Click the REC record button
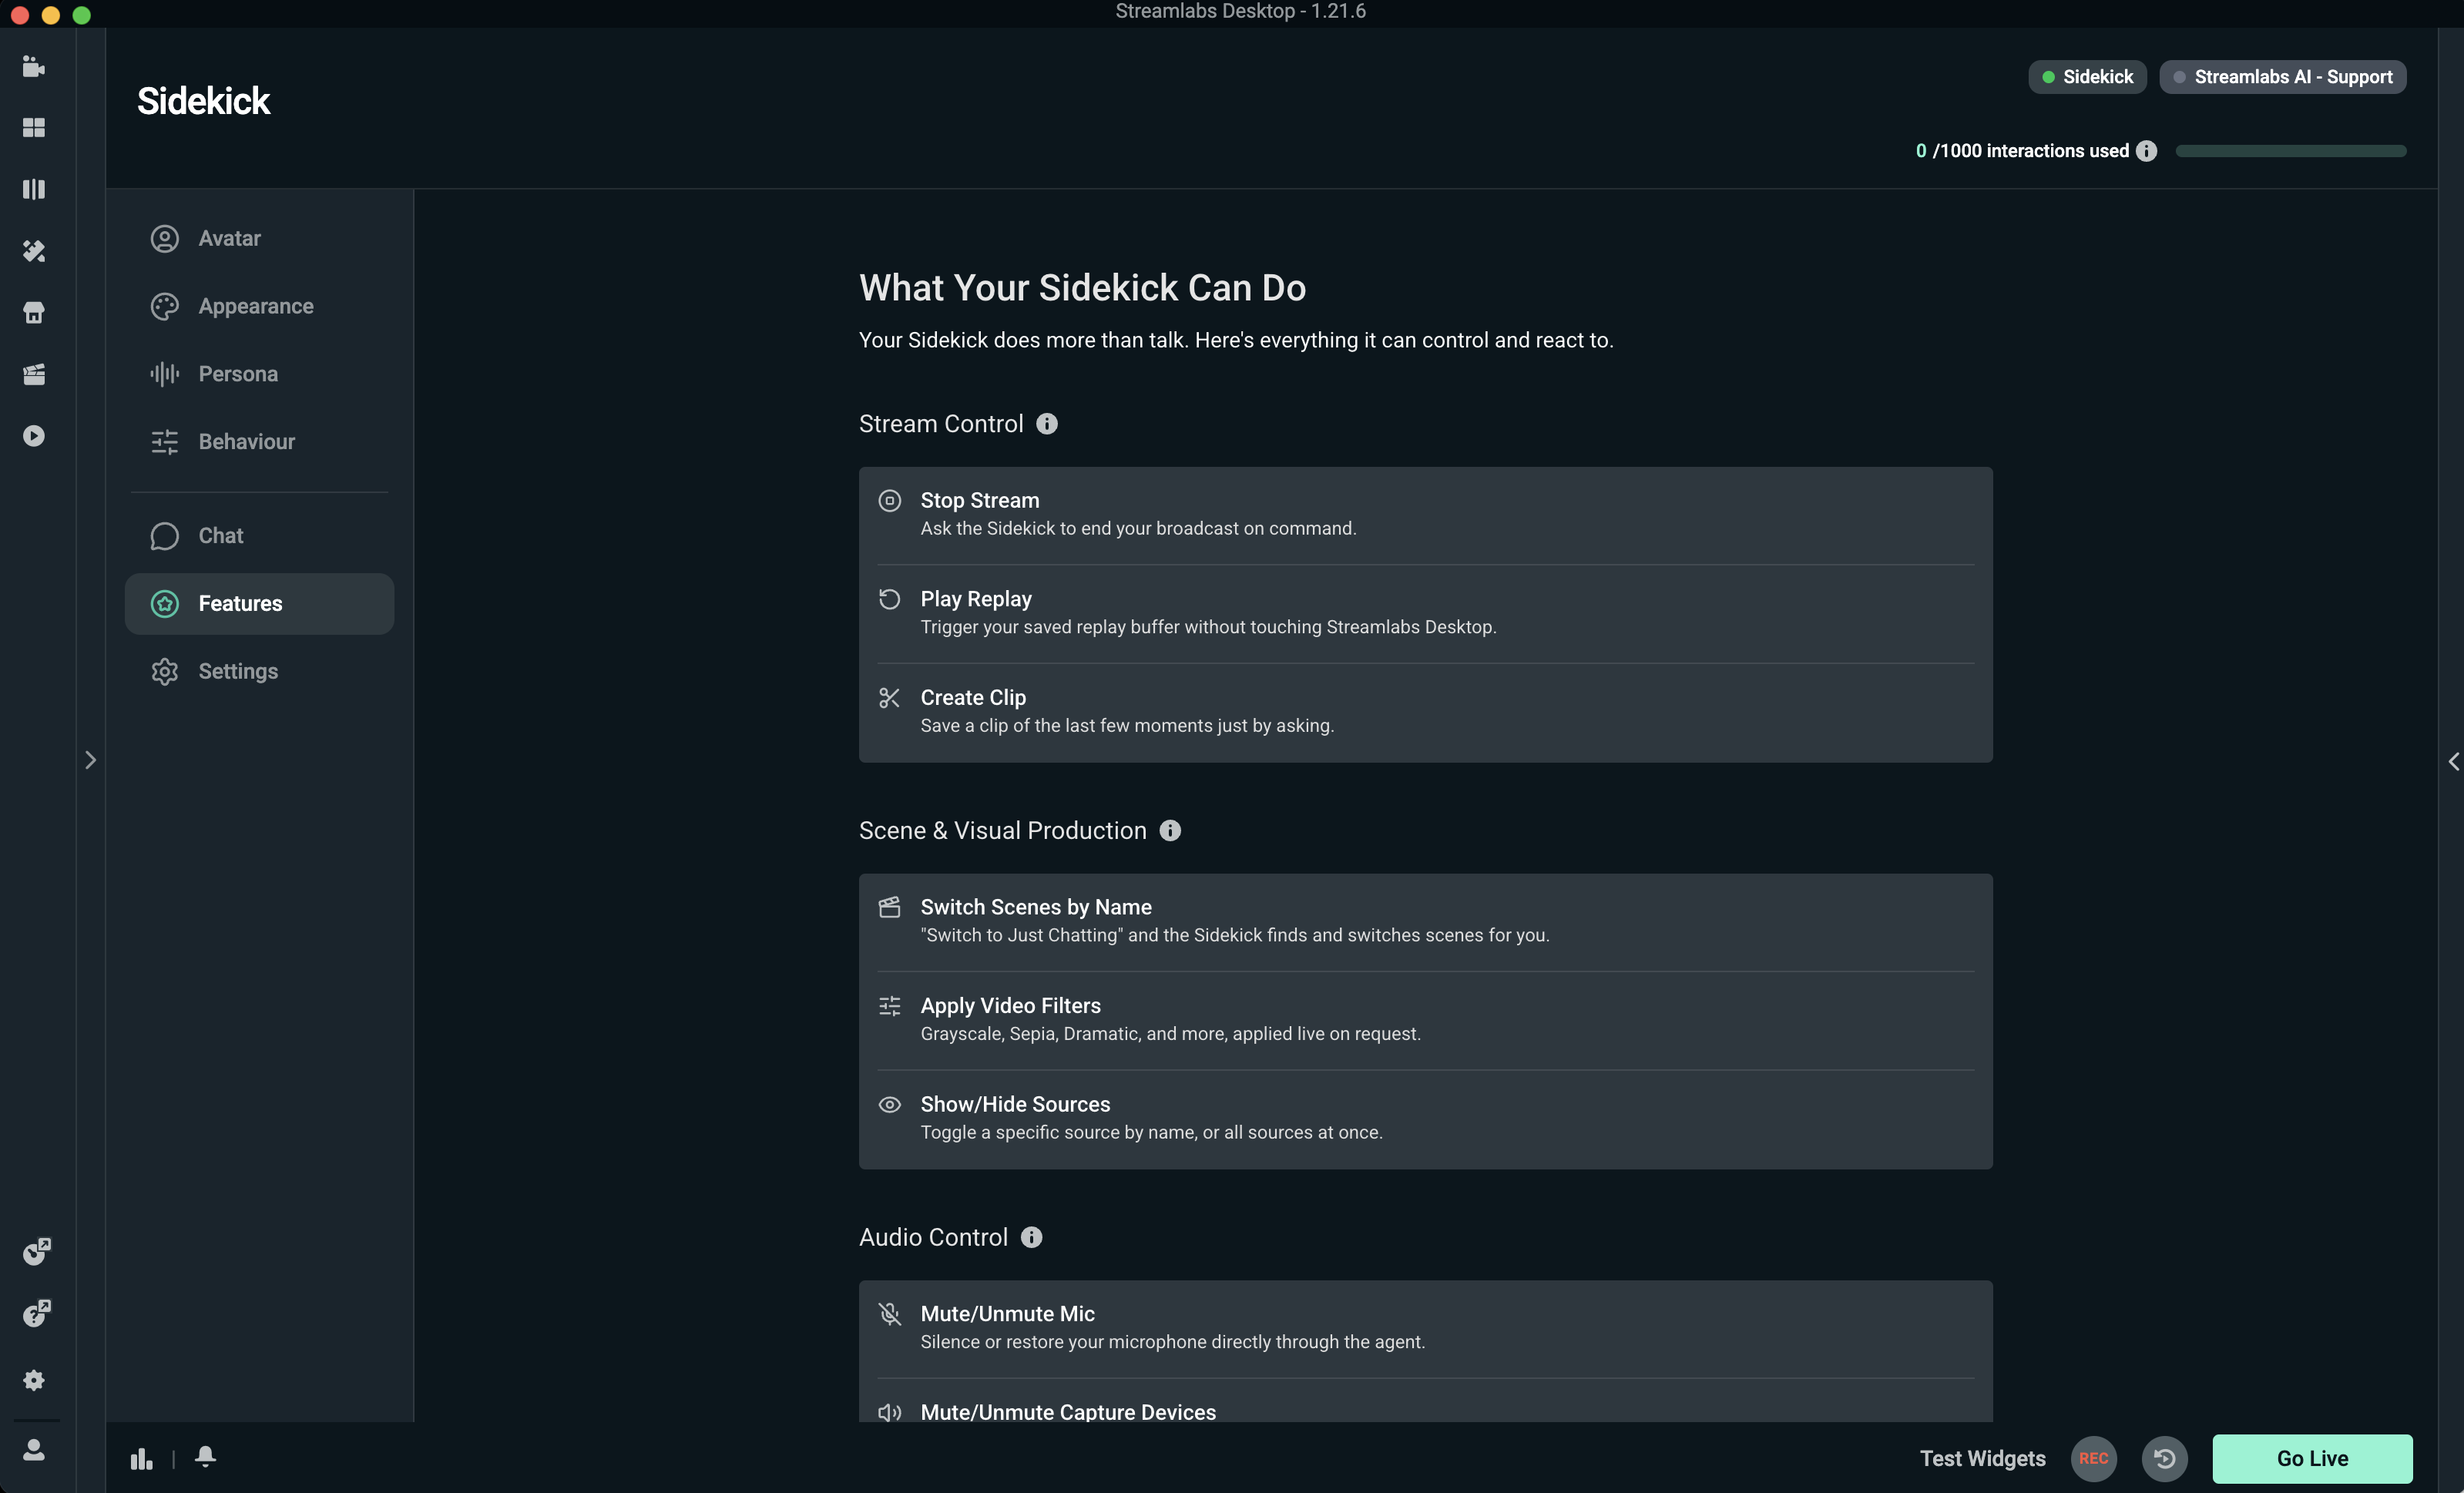Viewport: 2464px width, 1493px height. click(2093, 1458)
